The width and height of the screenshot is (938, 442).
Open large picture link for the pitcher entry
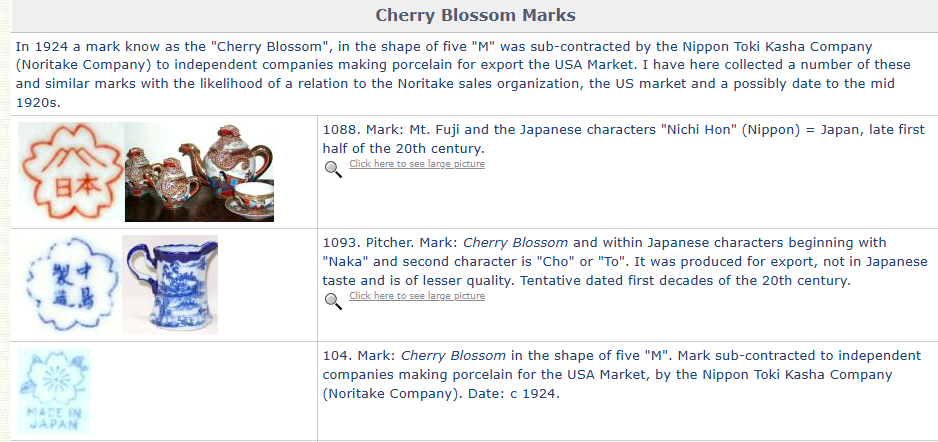tap(416, 296)
